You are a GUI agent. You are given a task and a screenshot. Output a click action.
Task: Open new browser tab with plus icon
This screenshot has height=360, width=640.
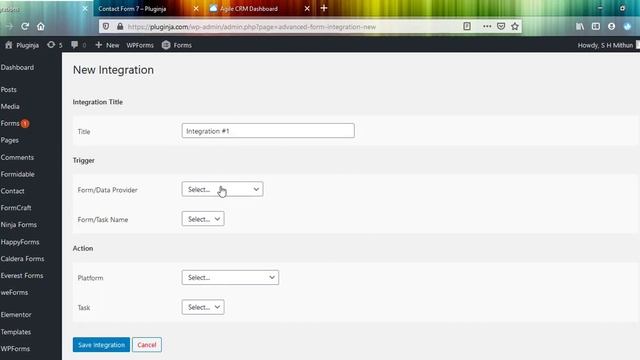coord(324,8)
